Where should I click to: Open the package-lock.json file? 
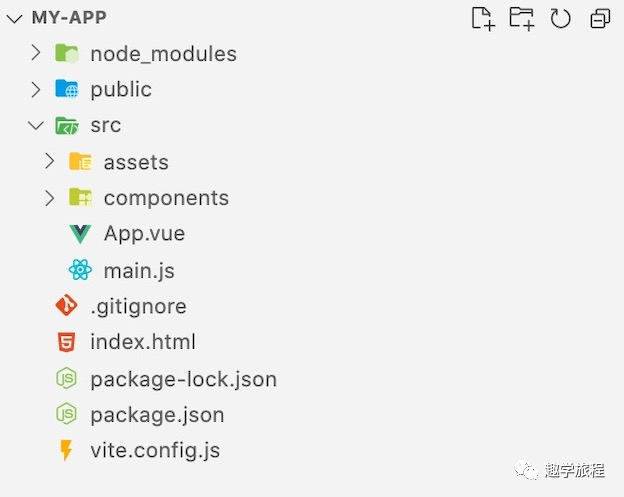click(x=183, y=379)
